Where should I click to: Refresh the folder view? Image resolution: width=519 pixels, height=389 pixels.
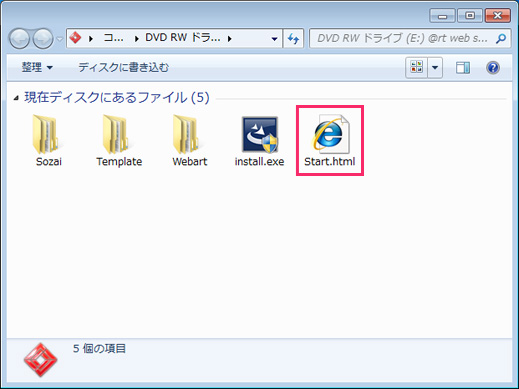point(293,39)
